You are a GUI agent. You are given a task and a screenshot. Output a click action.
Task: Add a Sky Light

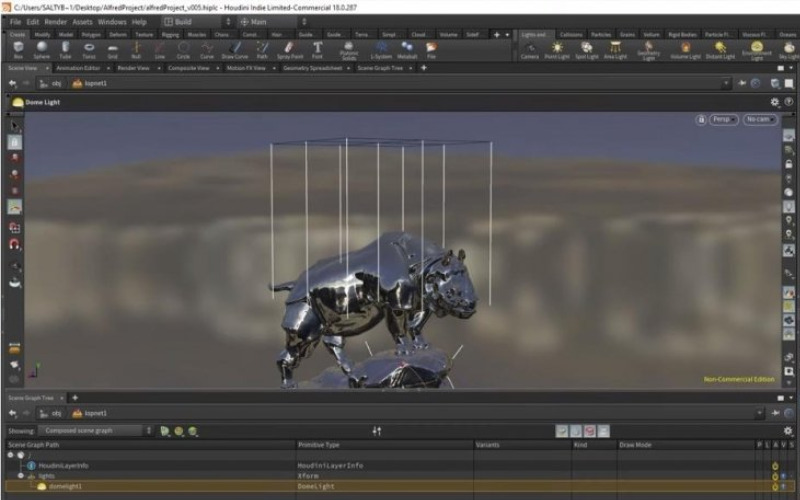pos(789,50)
